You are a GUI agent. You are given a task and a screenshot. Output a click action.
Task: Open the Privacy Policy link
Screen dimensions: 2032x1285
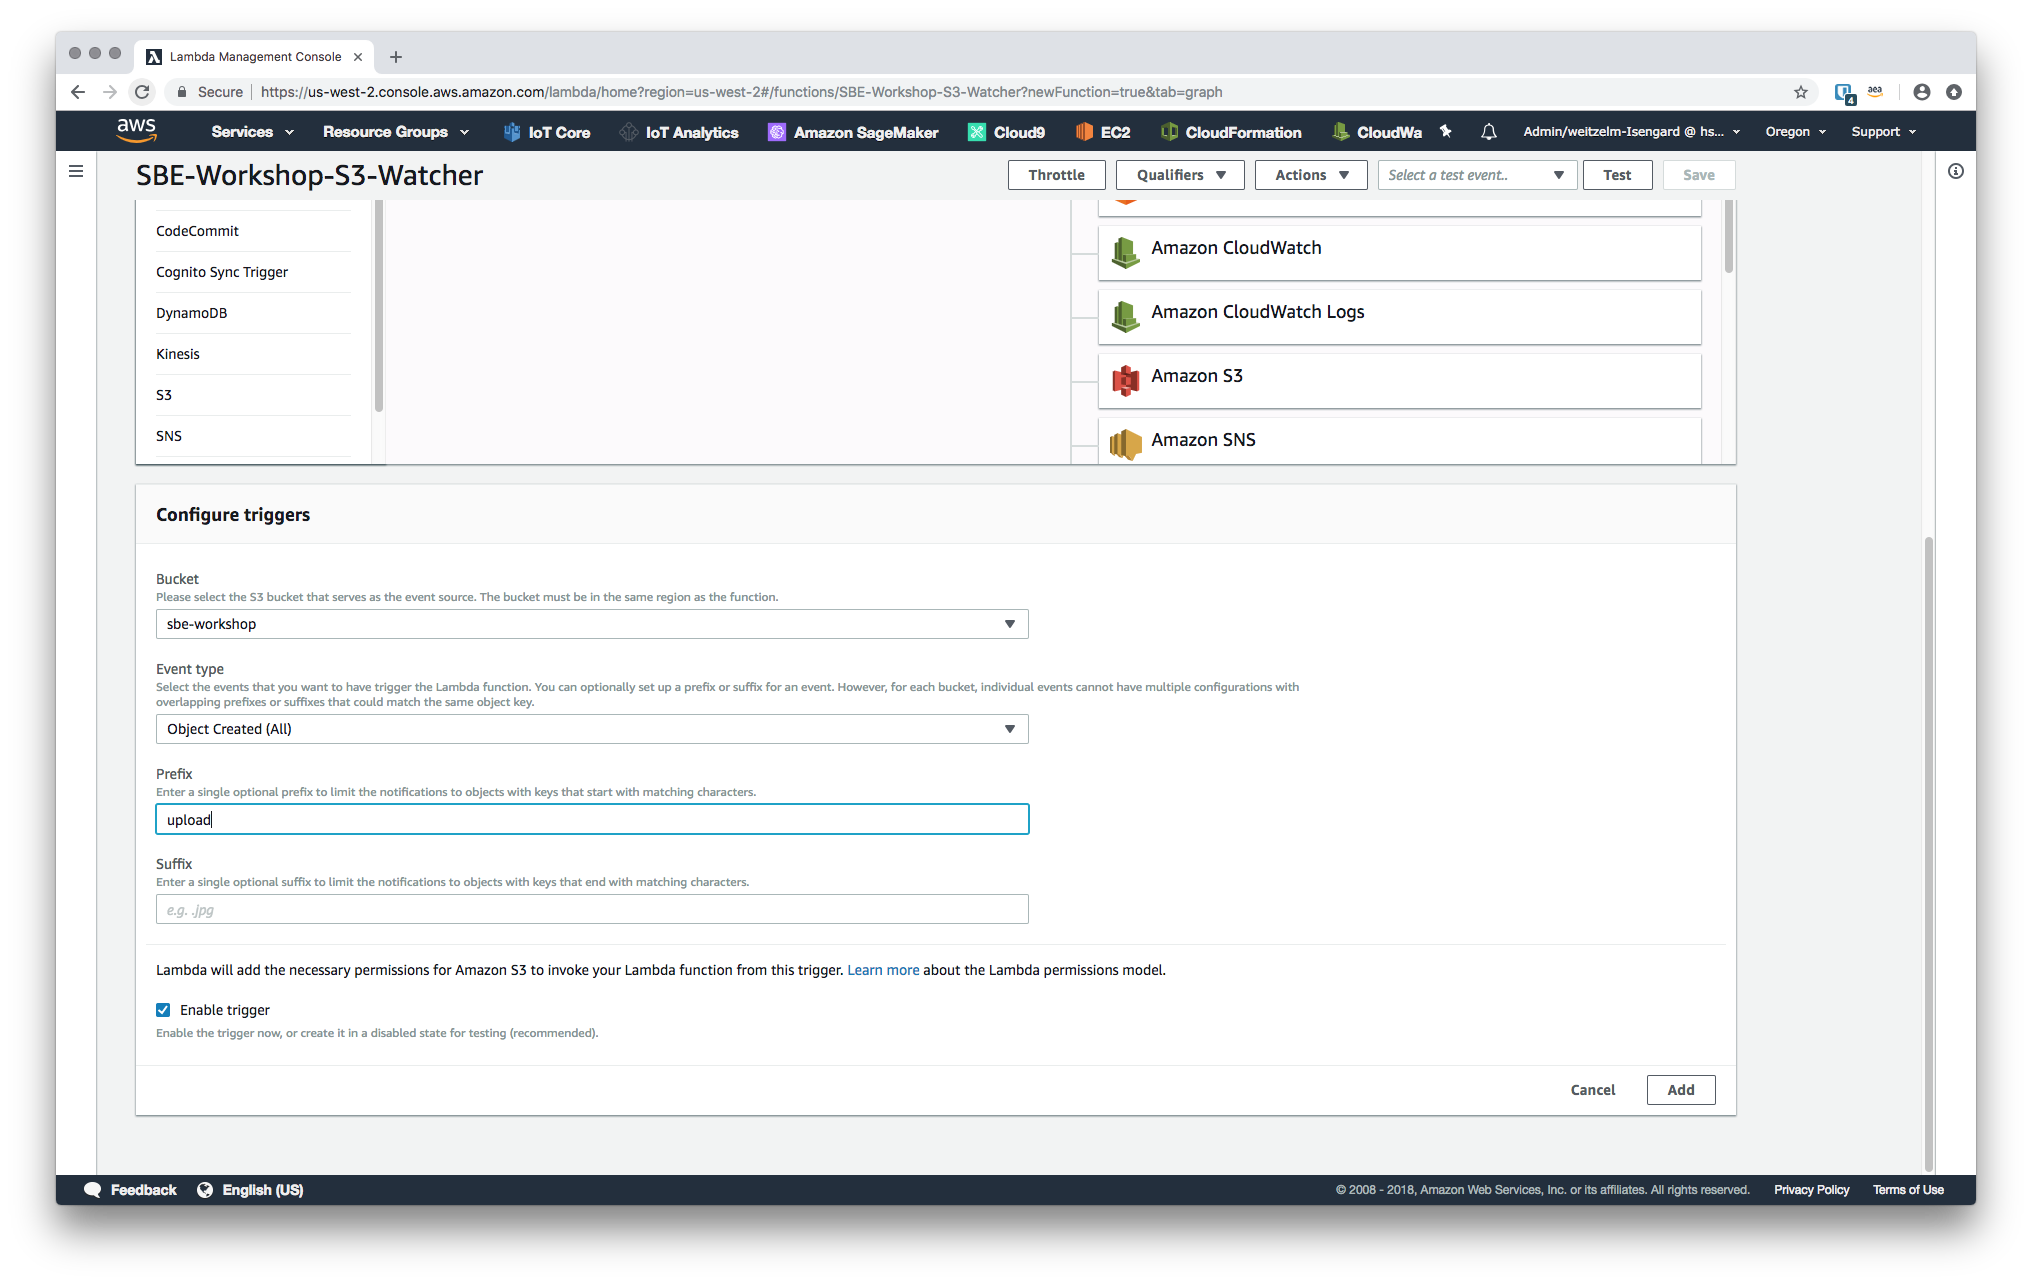tap(1811, 1190)
